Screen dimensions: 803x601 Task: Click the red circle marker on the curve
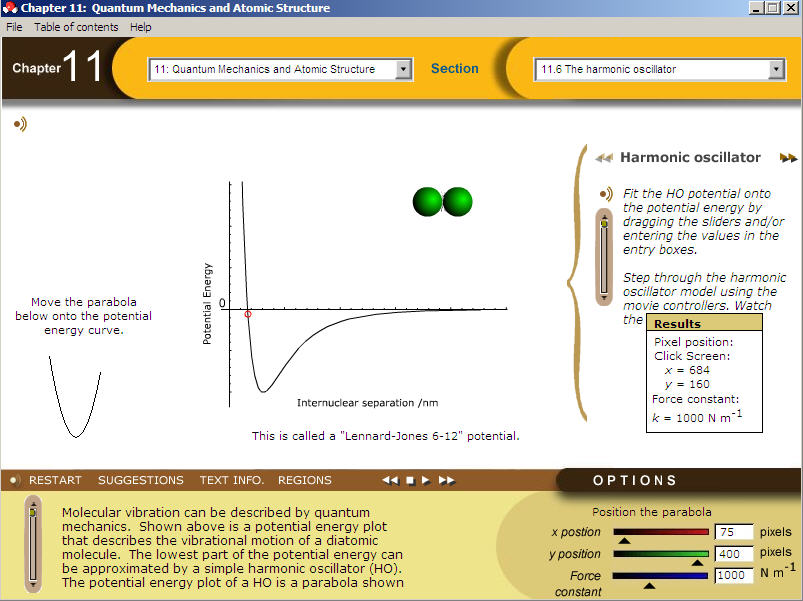pos(248,314)
